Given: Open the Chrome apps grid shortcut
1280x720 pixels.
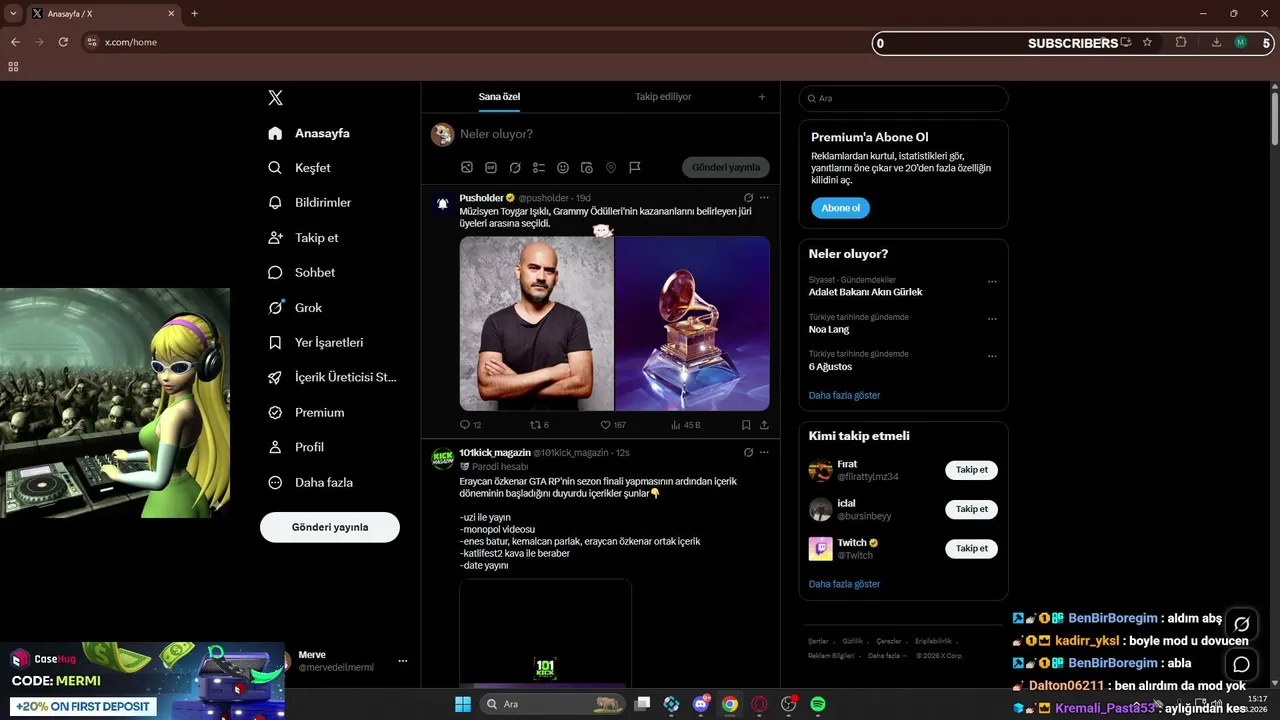Looking at the screenshot, I should 13,67.
